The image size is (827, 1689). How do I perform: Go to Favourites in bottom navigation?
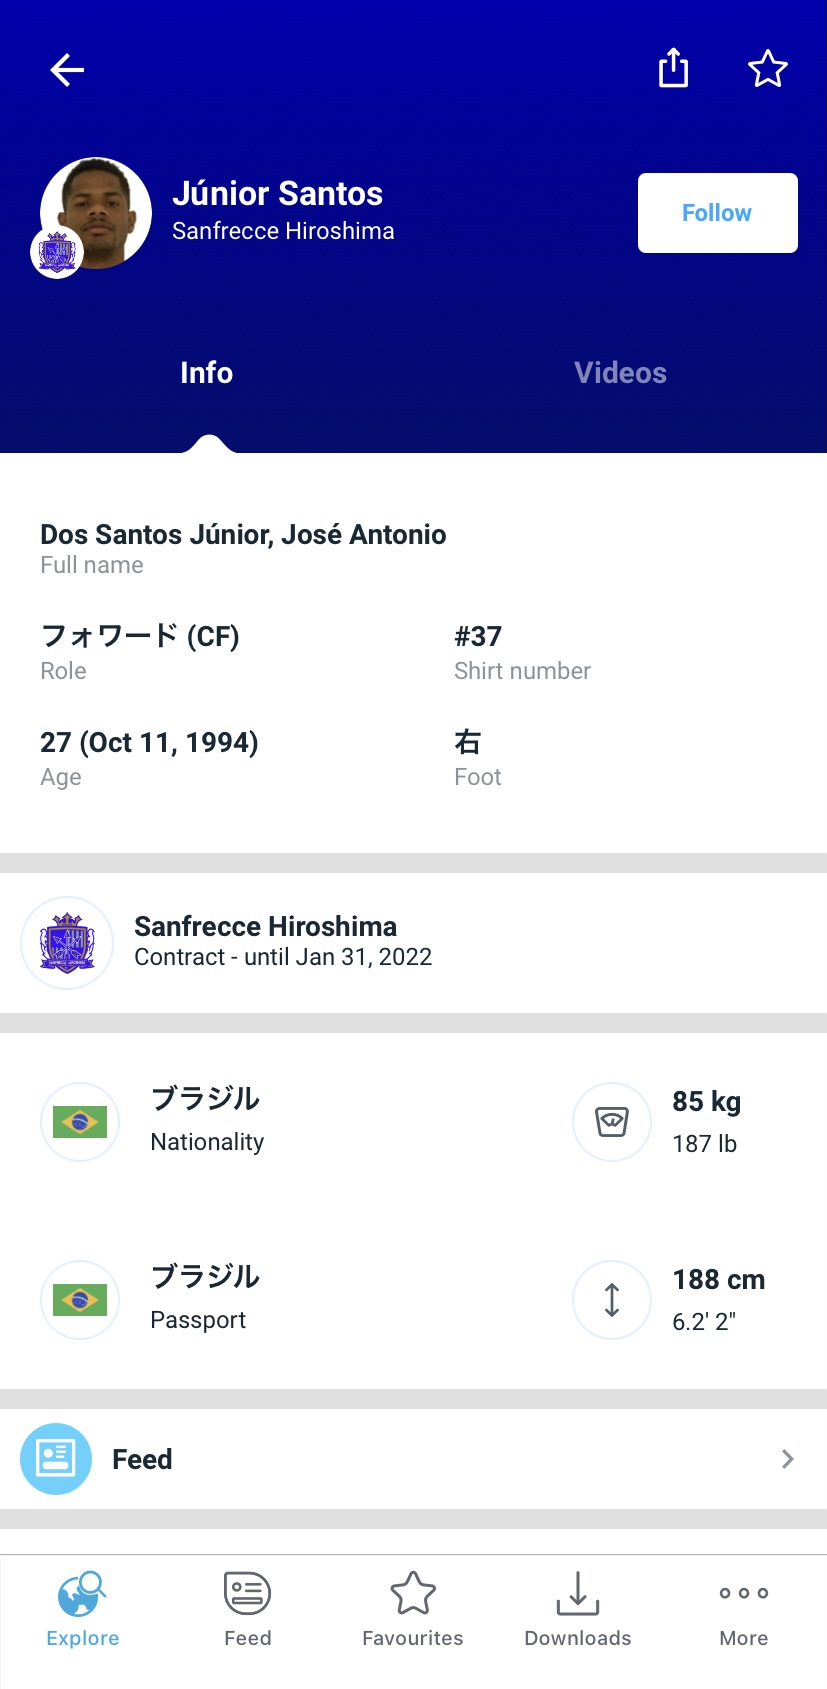pos(413,1608)
